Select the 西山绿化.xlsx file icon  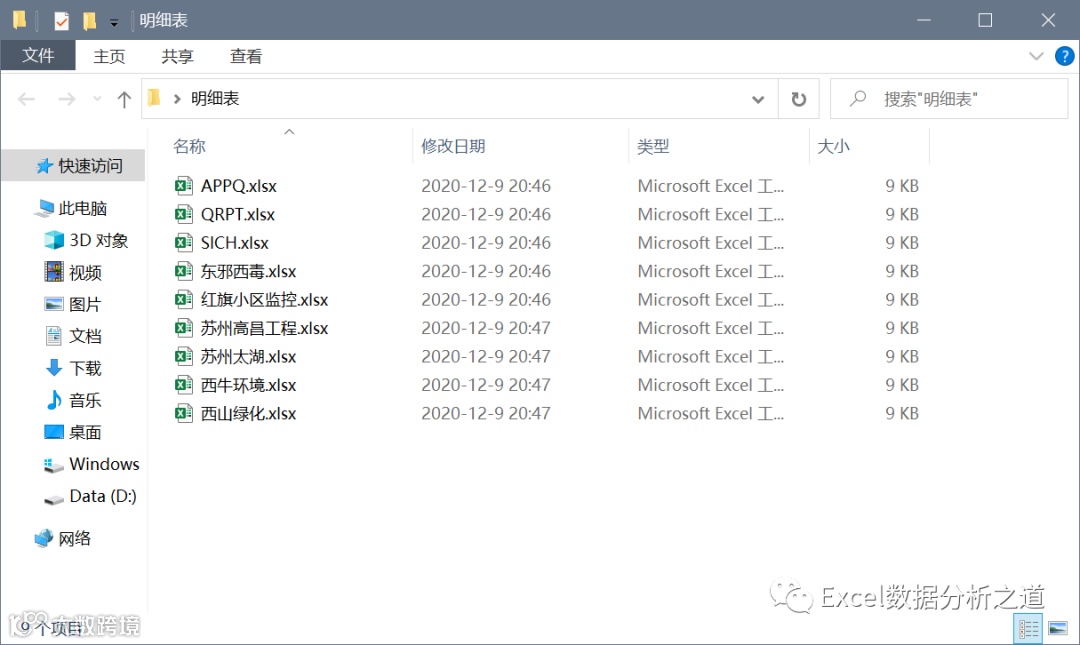click(183, 413)
